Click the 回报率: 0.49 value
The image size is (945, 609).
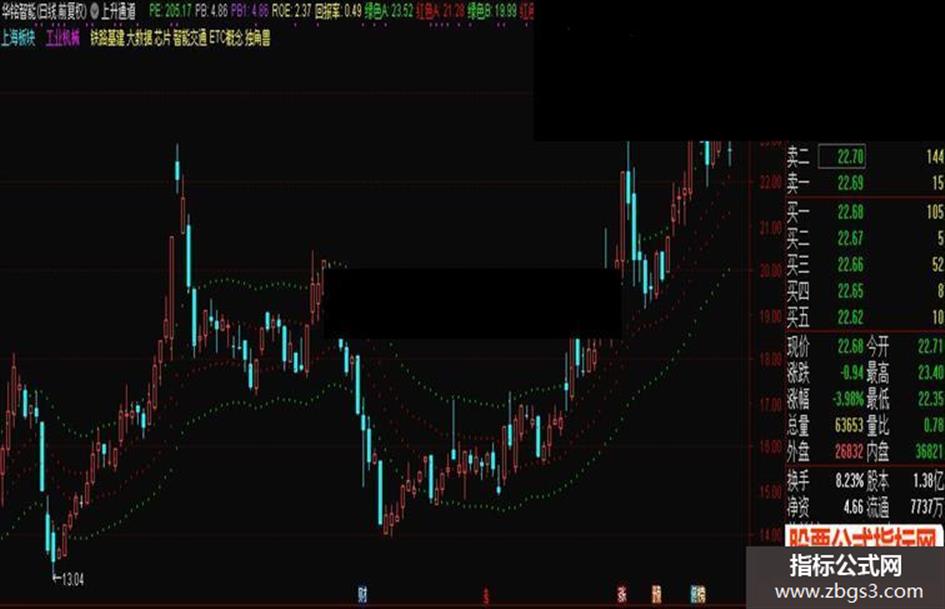pos(338,11)
